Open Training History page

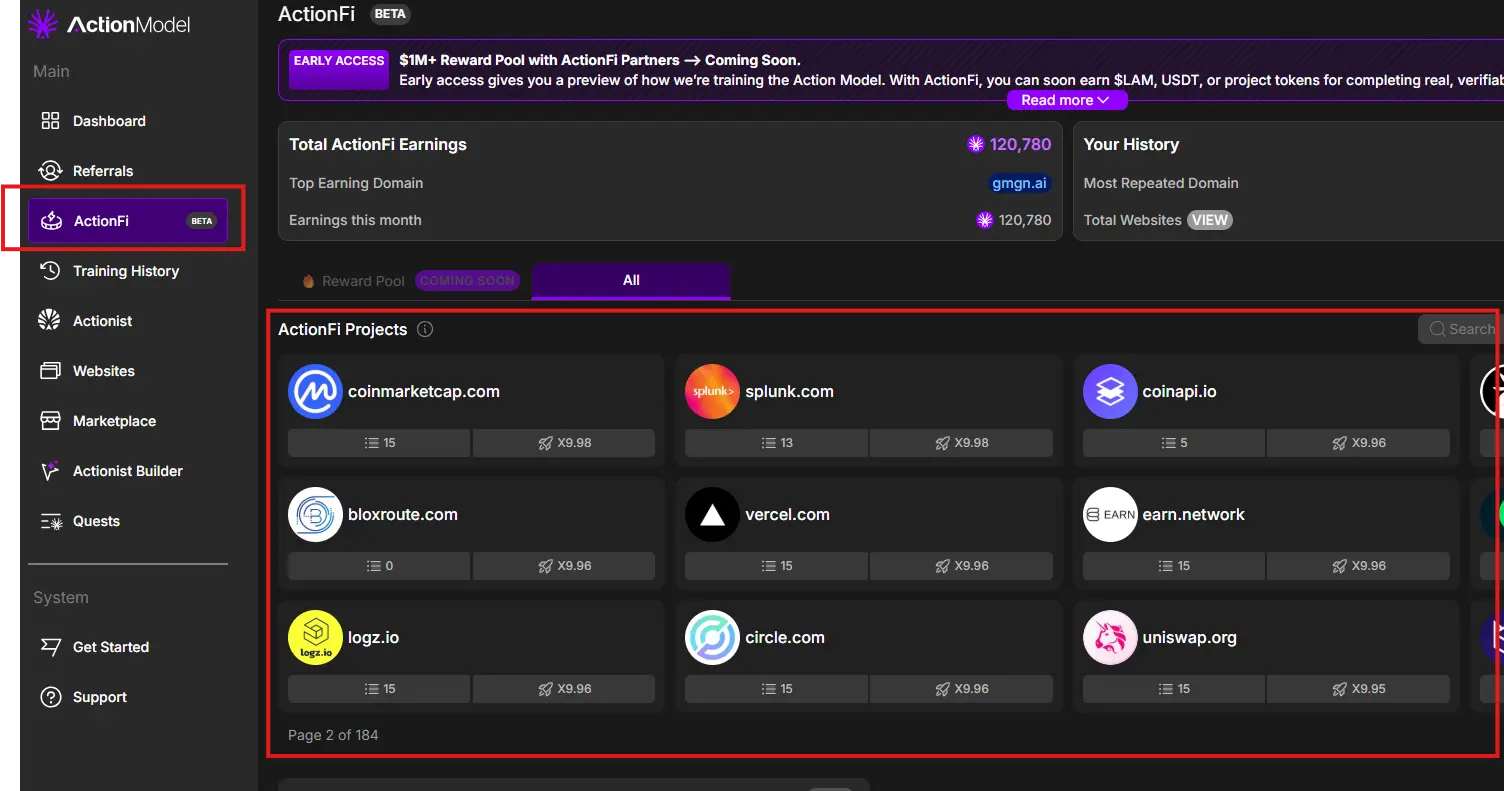128,271
